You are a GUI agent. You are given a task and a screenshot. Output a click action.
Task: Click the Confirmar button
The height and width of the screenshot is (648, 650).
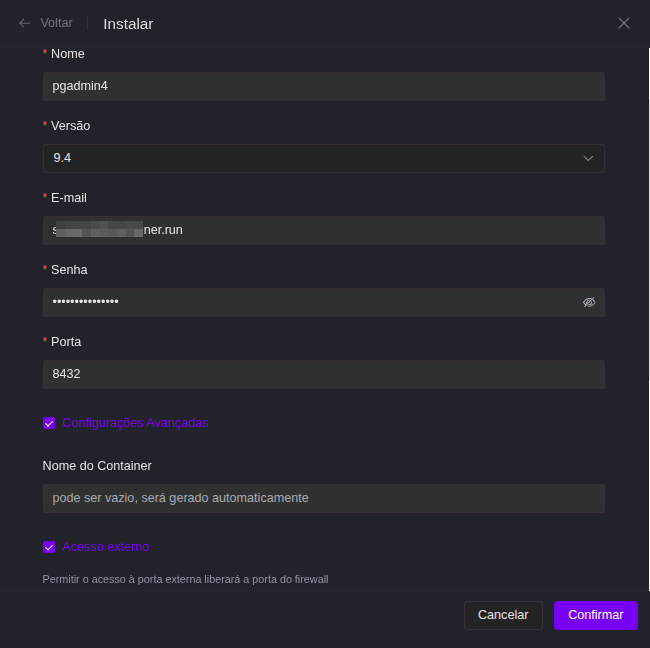click(x=596, y=615)
